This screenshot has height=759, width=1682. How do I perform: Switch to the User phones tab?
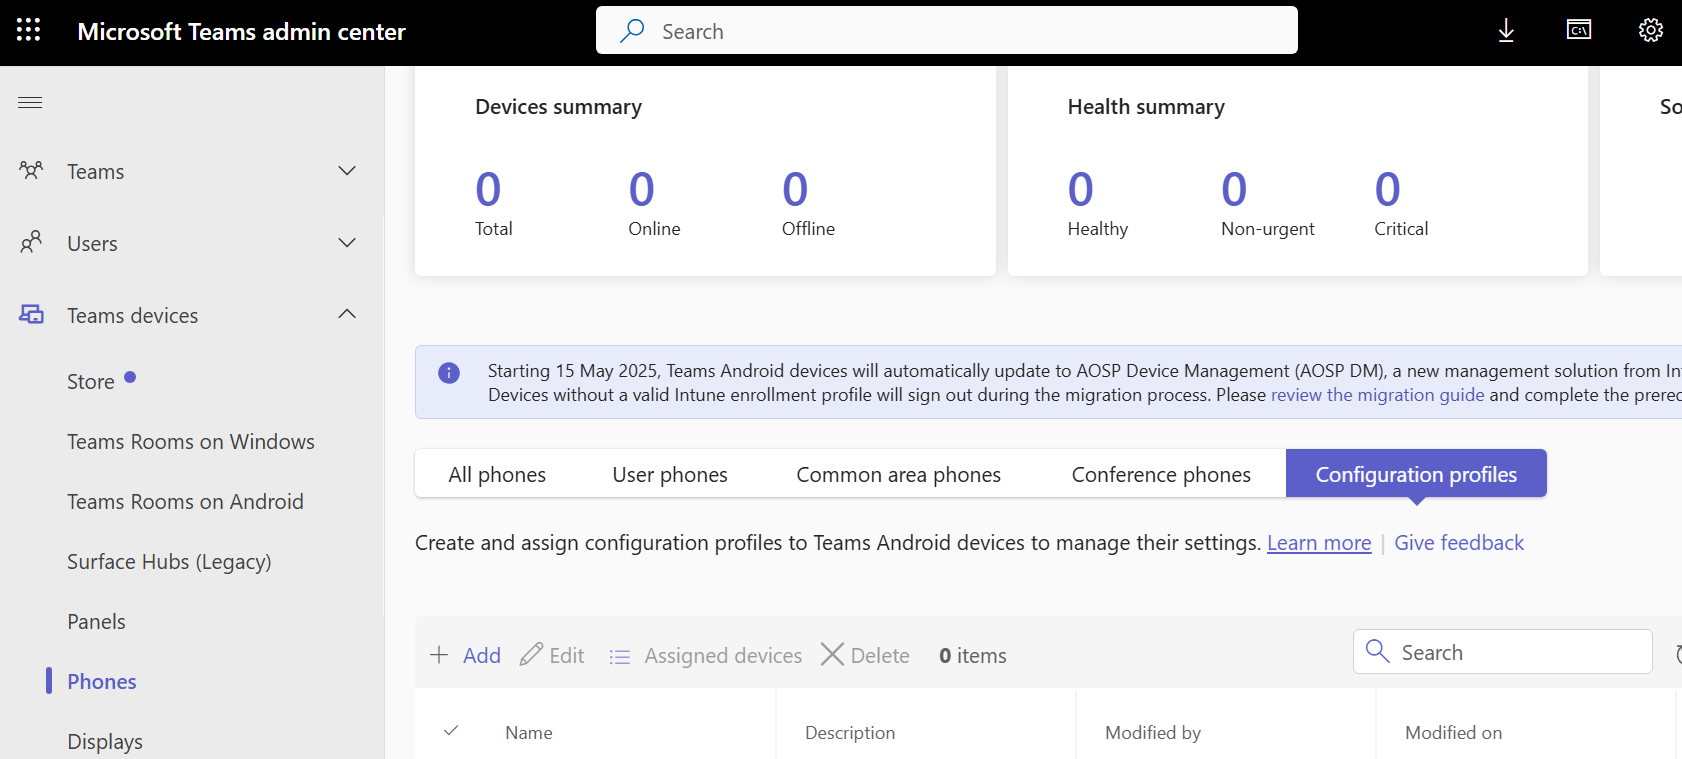670,474
